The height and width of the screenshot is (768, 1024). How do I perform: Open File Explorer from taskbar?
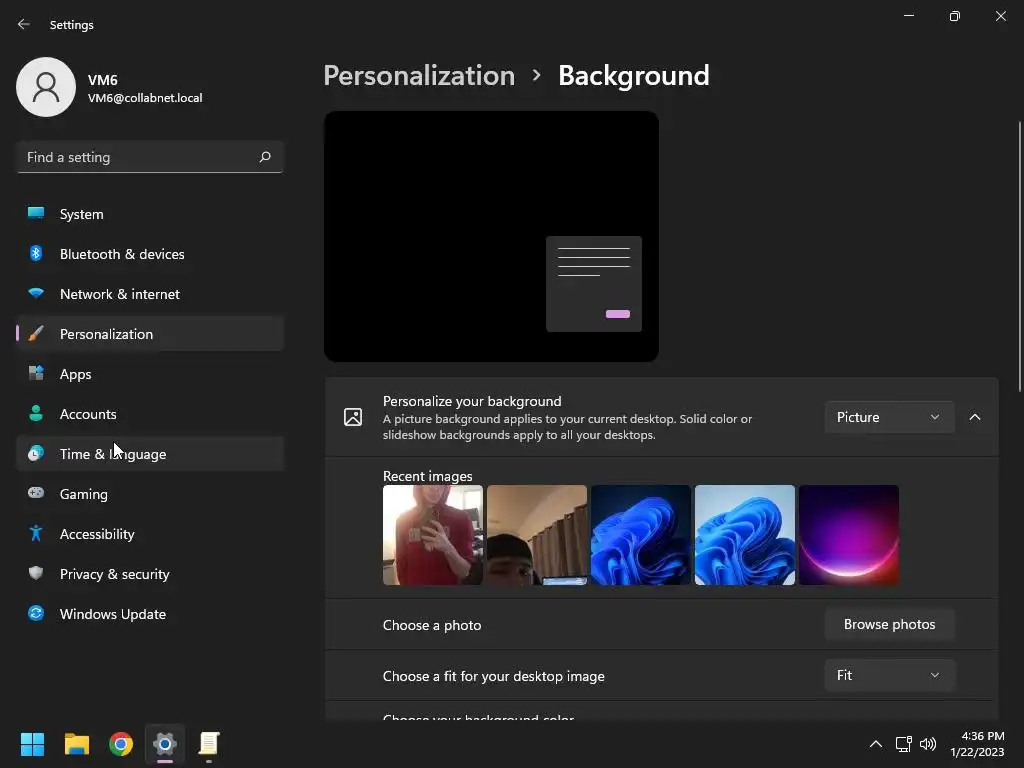(x=76, y=744)
